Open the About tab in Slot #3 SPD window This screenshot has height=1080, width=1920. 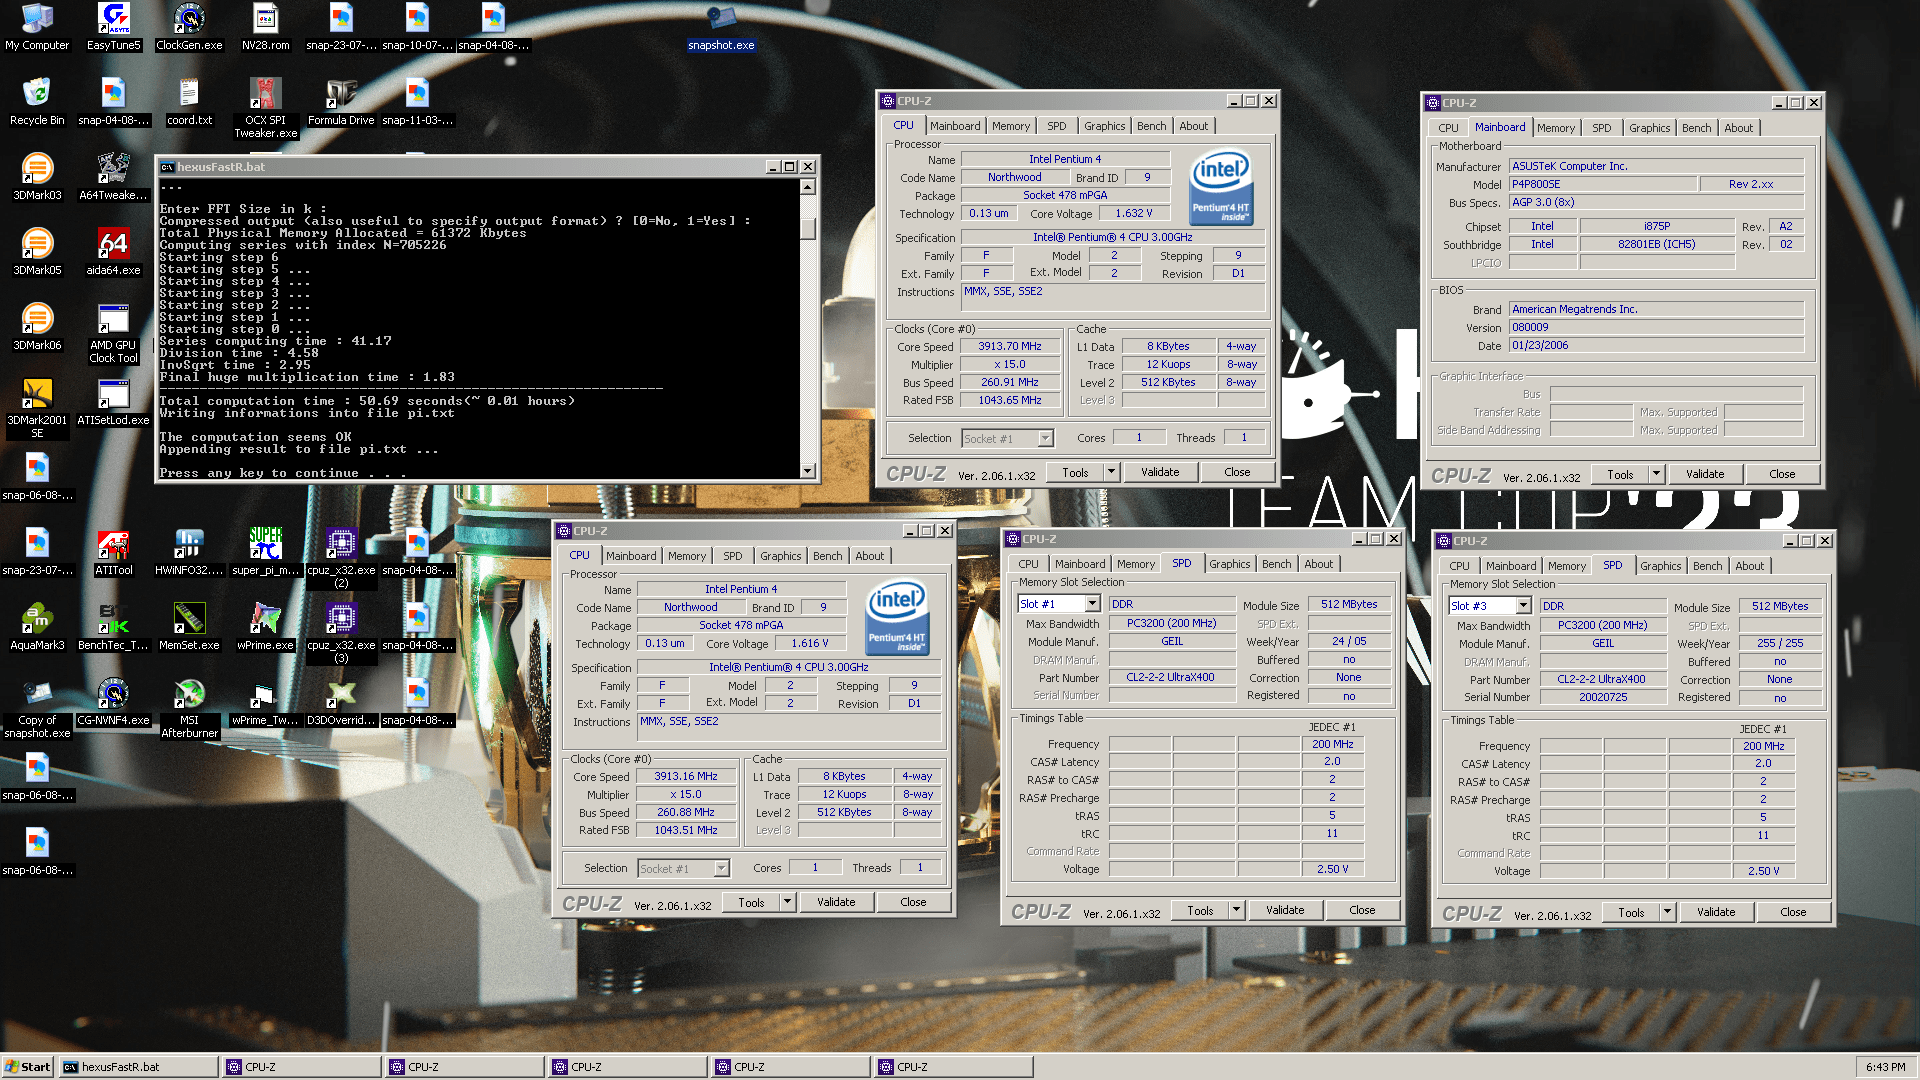[x=1749, y=566]
